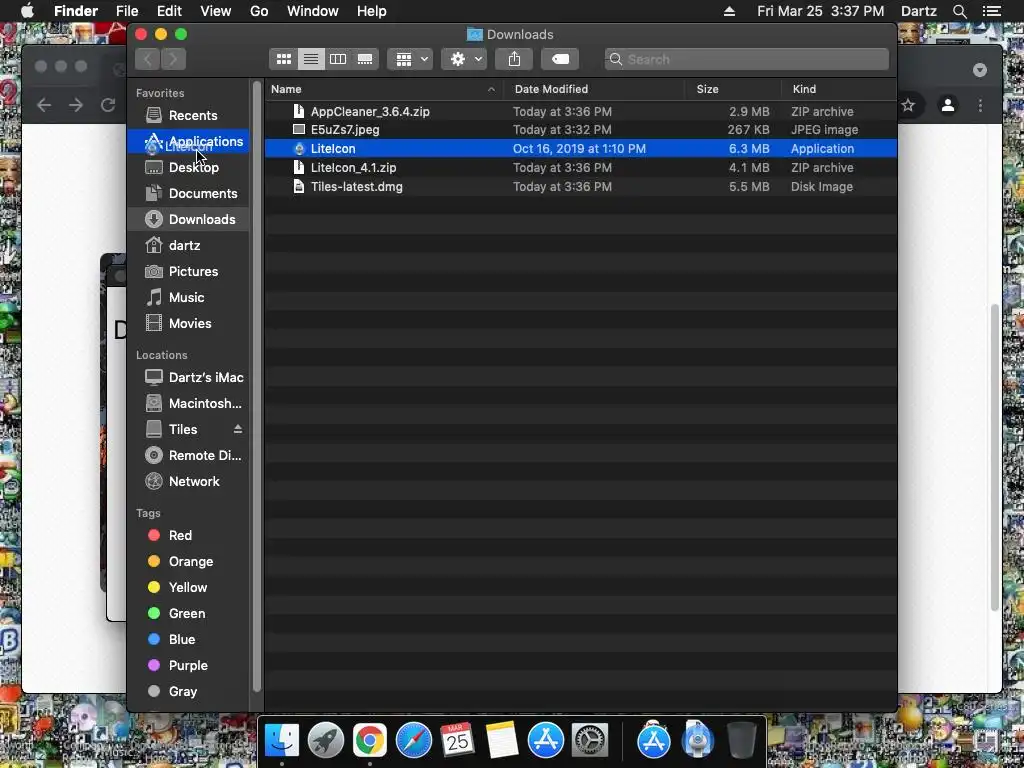Select Dartz's iMac location
1024x768 pixels.
pyautogui.click(x=188, y=377)
